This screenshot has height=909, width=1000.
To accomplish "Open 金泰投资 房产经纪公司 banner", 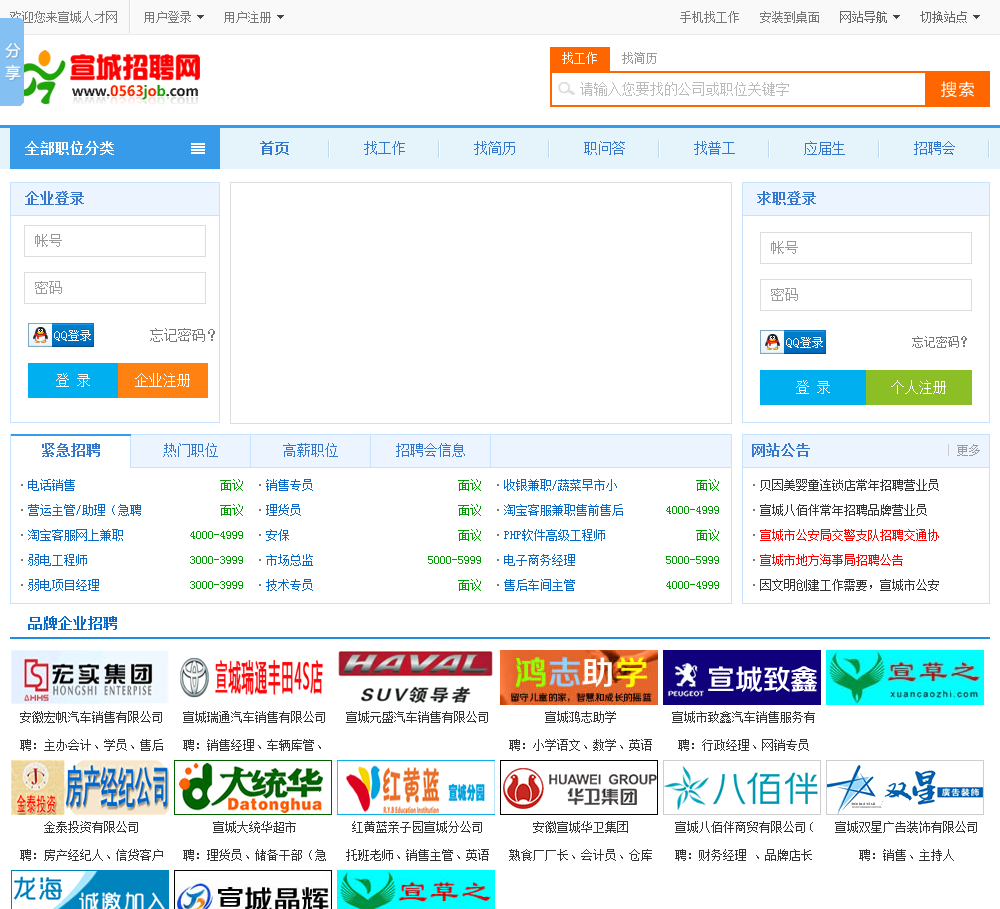I will tap(90, 787).
